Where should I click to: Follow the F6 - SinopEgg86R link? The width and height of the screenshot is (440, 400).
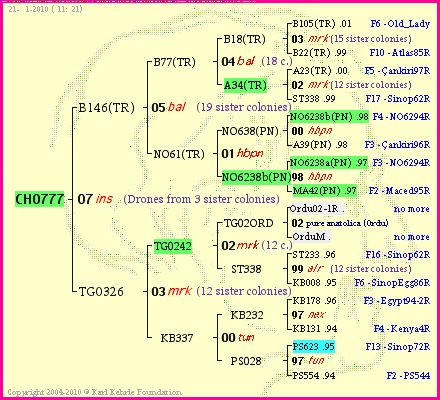point(392,283)
